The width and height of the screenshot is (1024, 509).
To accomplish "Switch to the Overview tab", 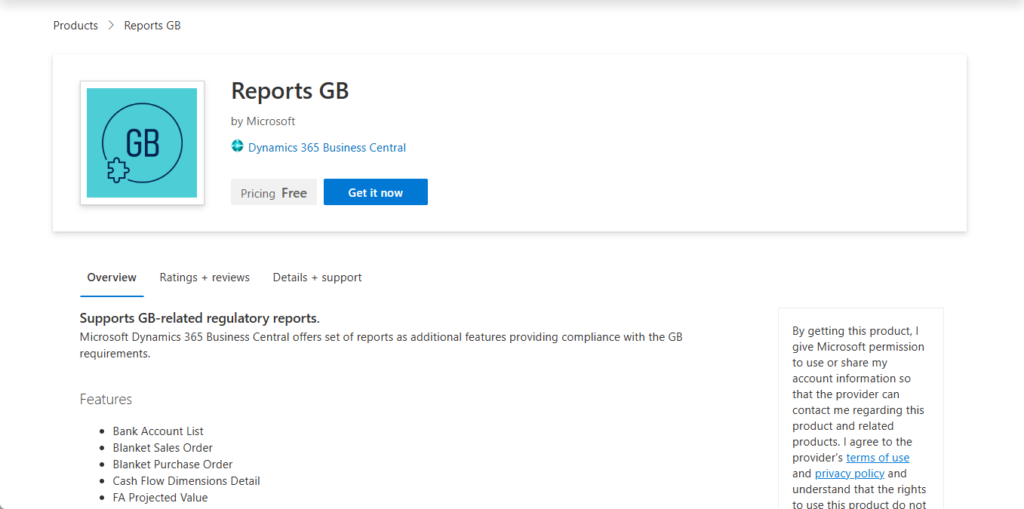I will 111,277.
